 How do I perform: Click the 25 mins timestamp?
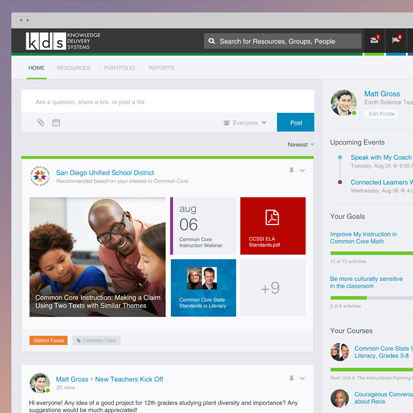[x=66, y=388]
